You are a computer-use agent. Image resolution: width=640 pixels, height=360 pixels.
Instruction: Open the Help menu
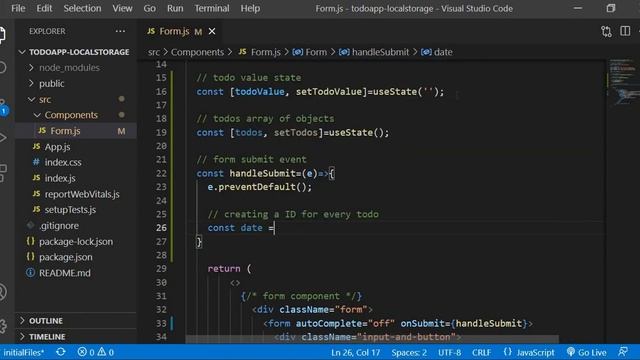click(250, 8)
